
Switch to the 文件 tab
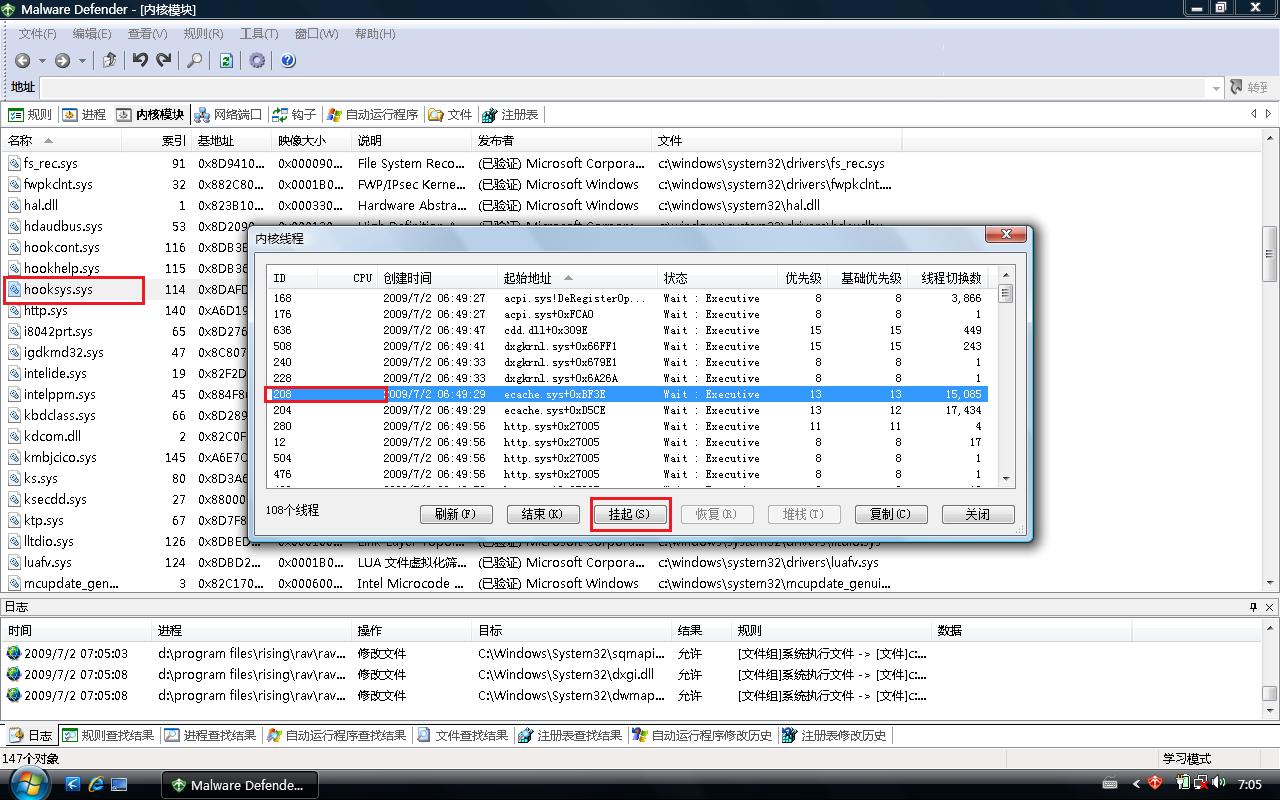coord(451,115)
